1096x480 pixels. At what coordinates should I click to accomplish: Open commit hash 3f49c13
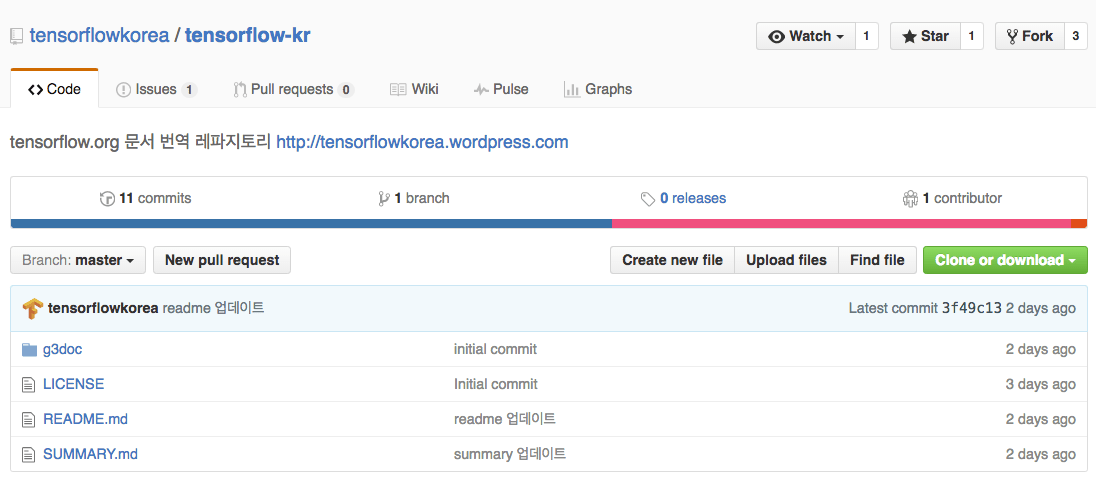click(x=972, y=308)
